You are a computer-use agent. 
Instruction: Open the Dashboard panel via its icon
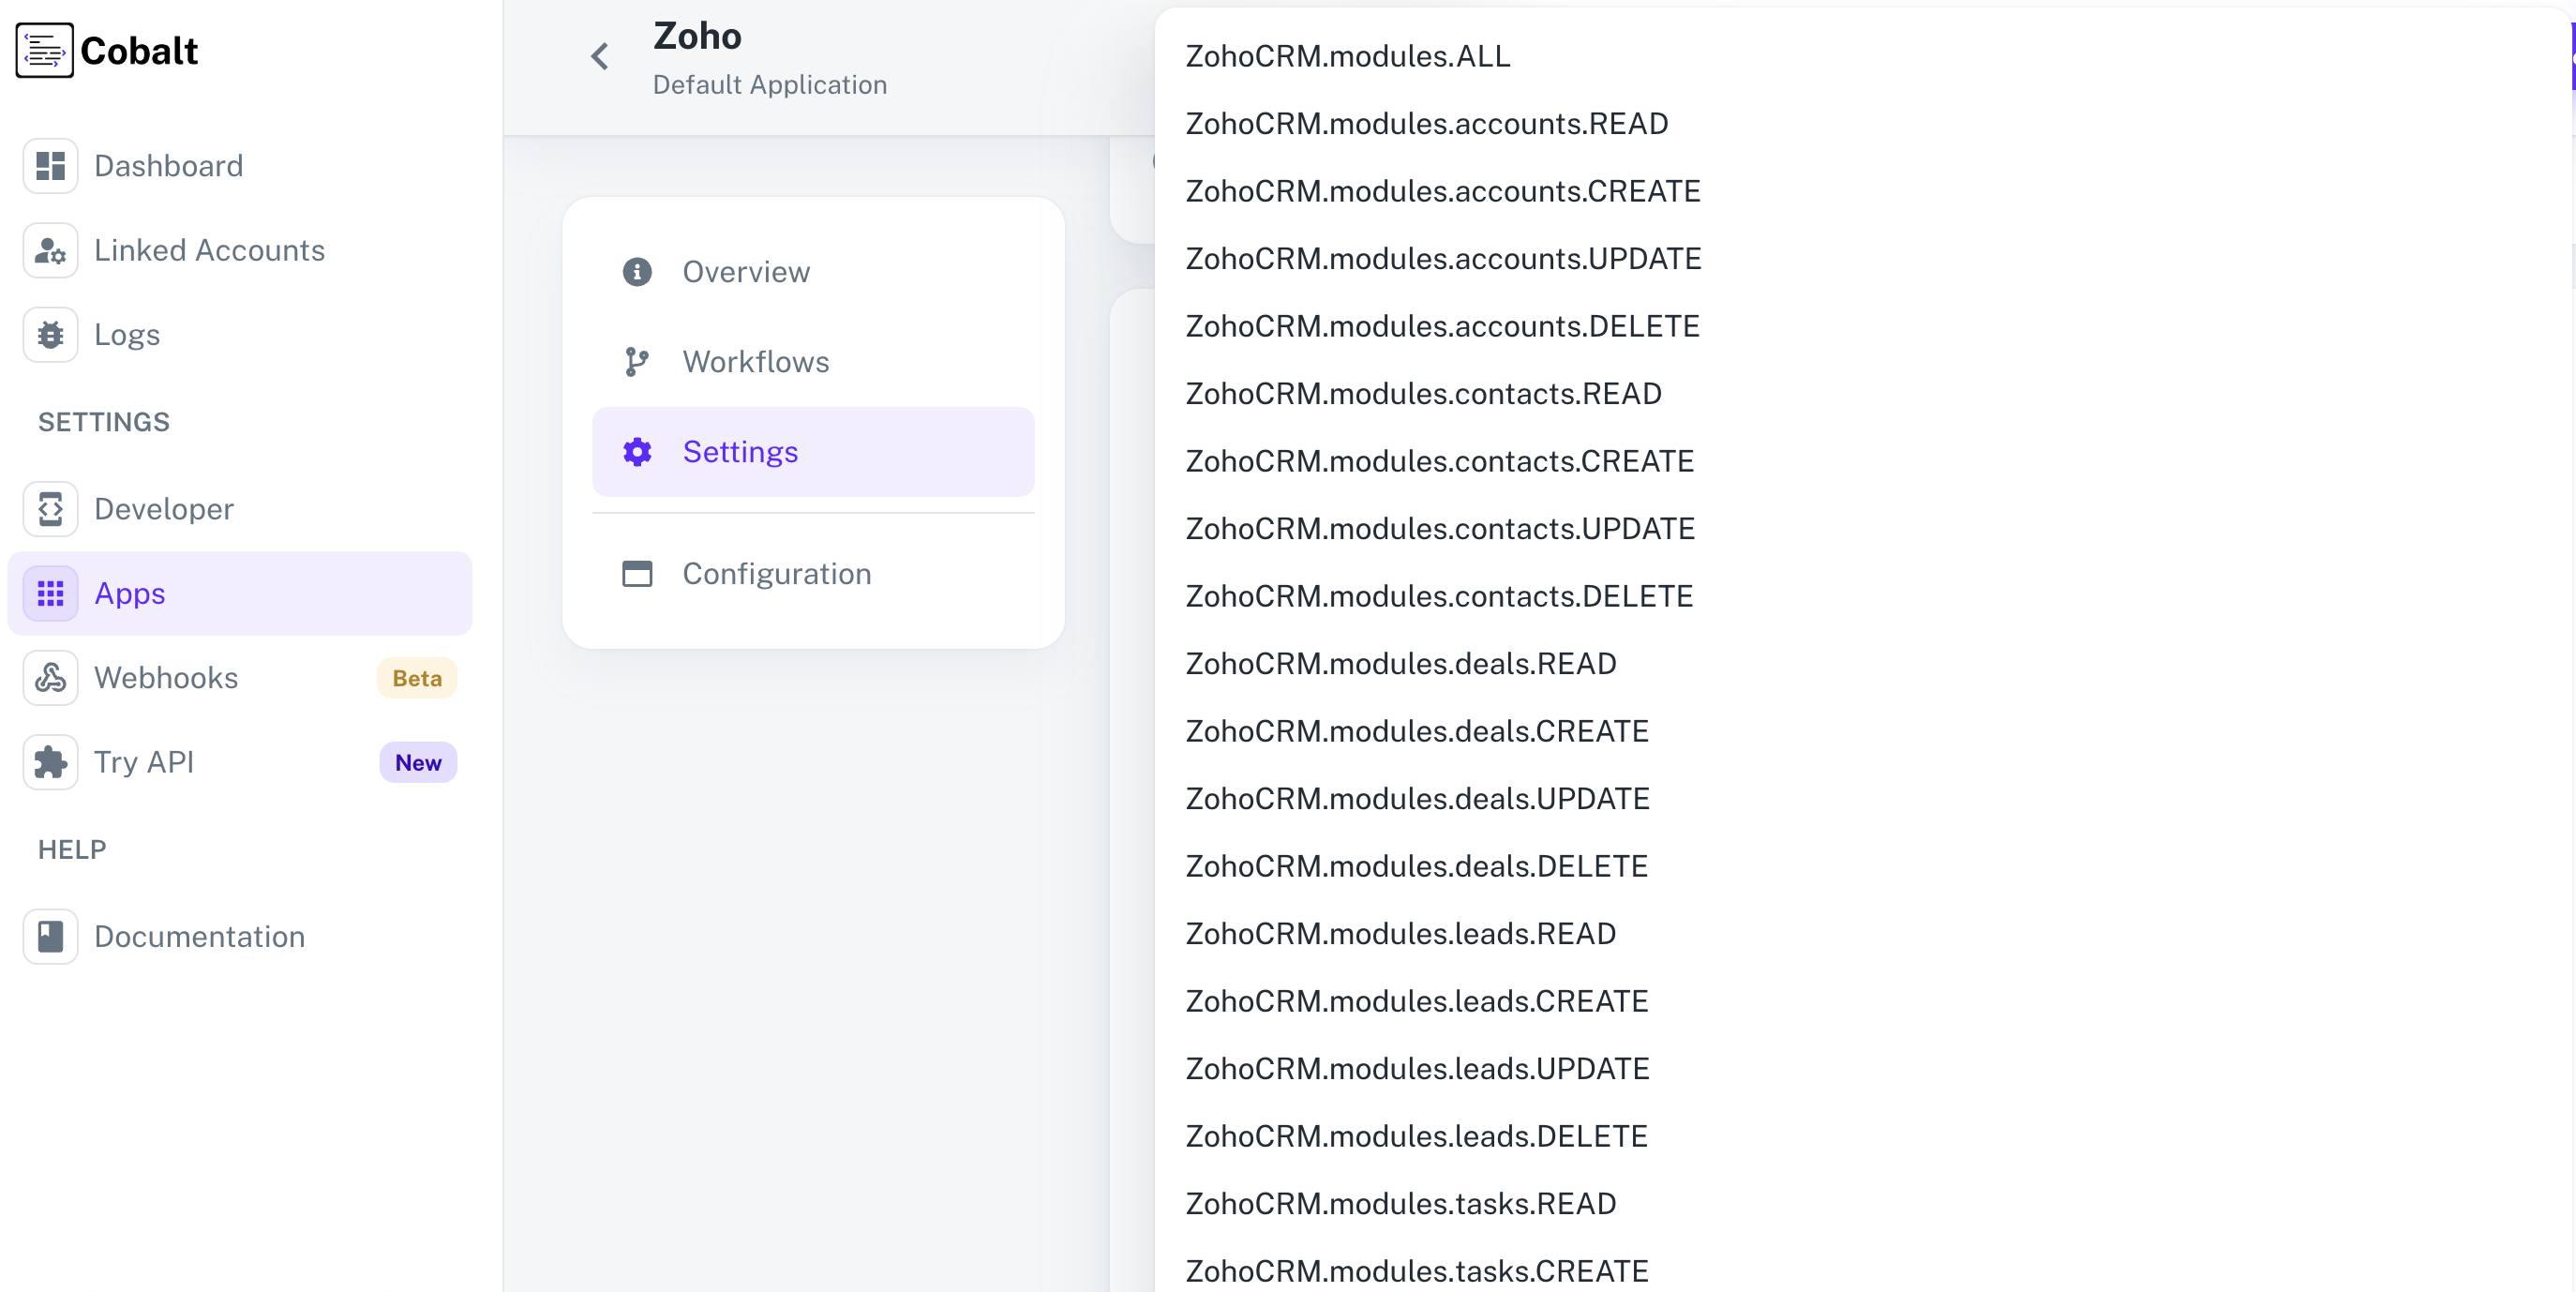[x=50, y=165]
